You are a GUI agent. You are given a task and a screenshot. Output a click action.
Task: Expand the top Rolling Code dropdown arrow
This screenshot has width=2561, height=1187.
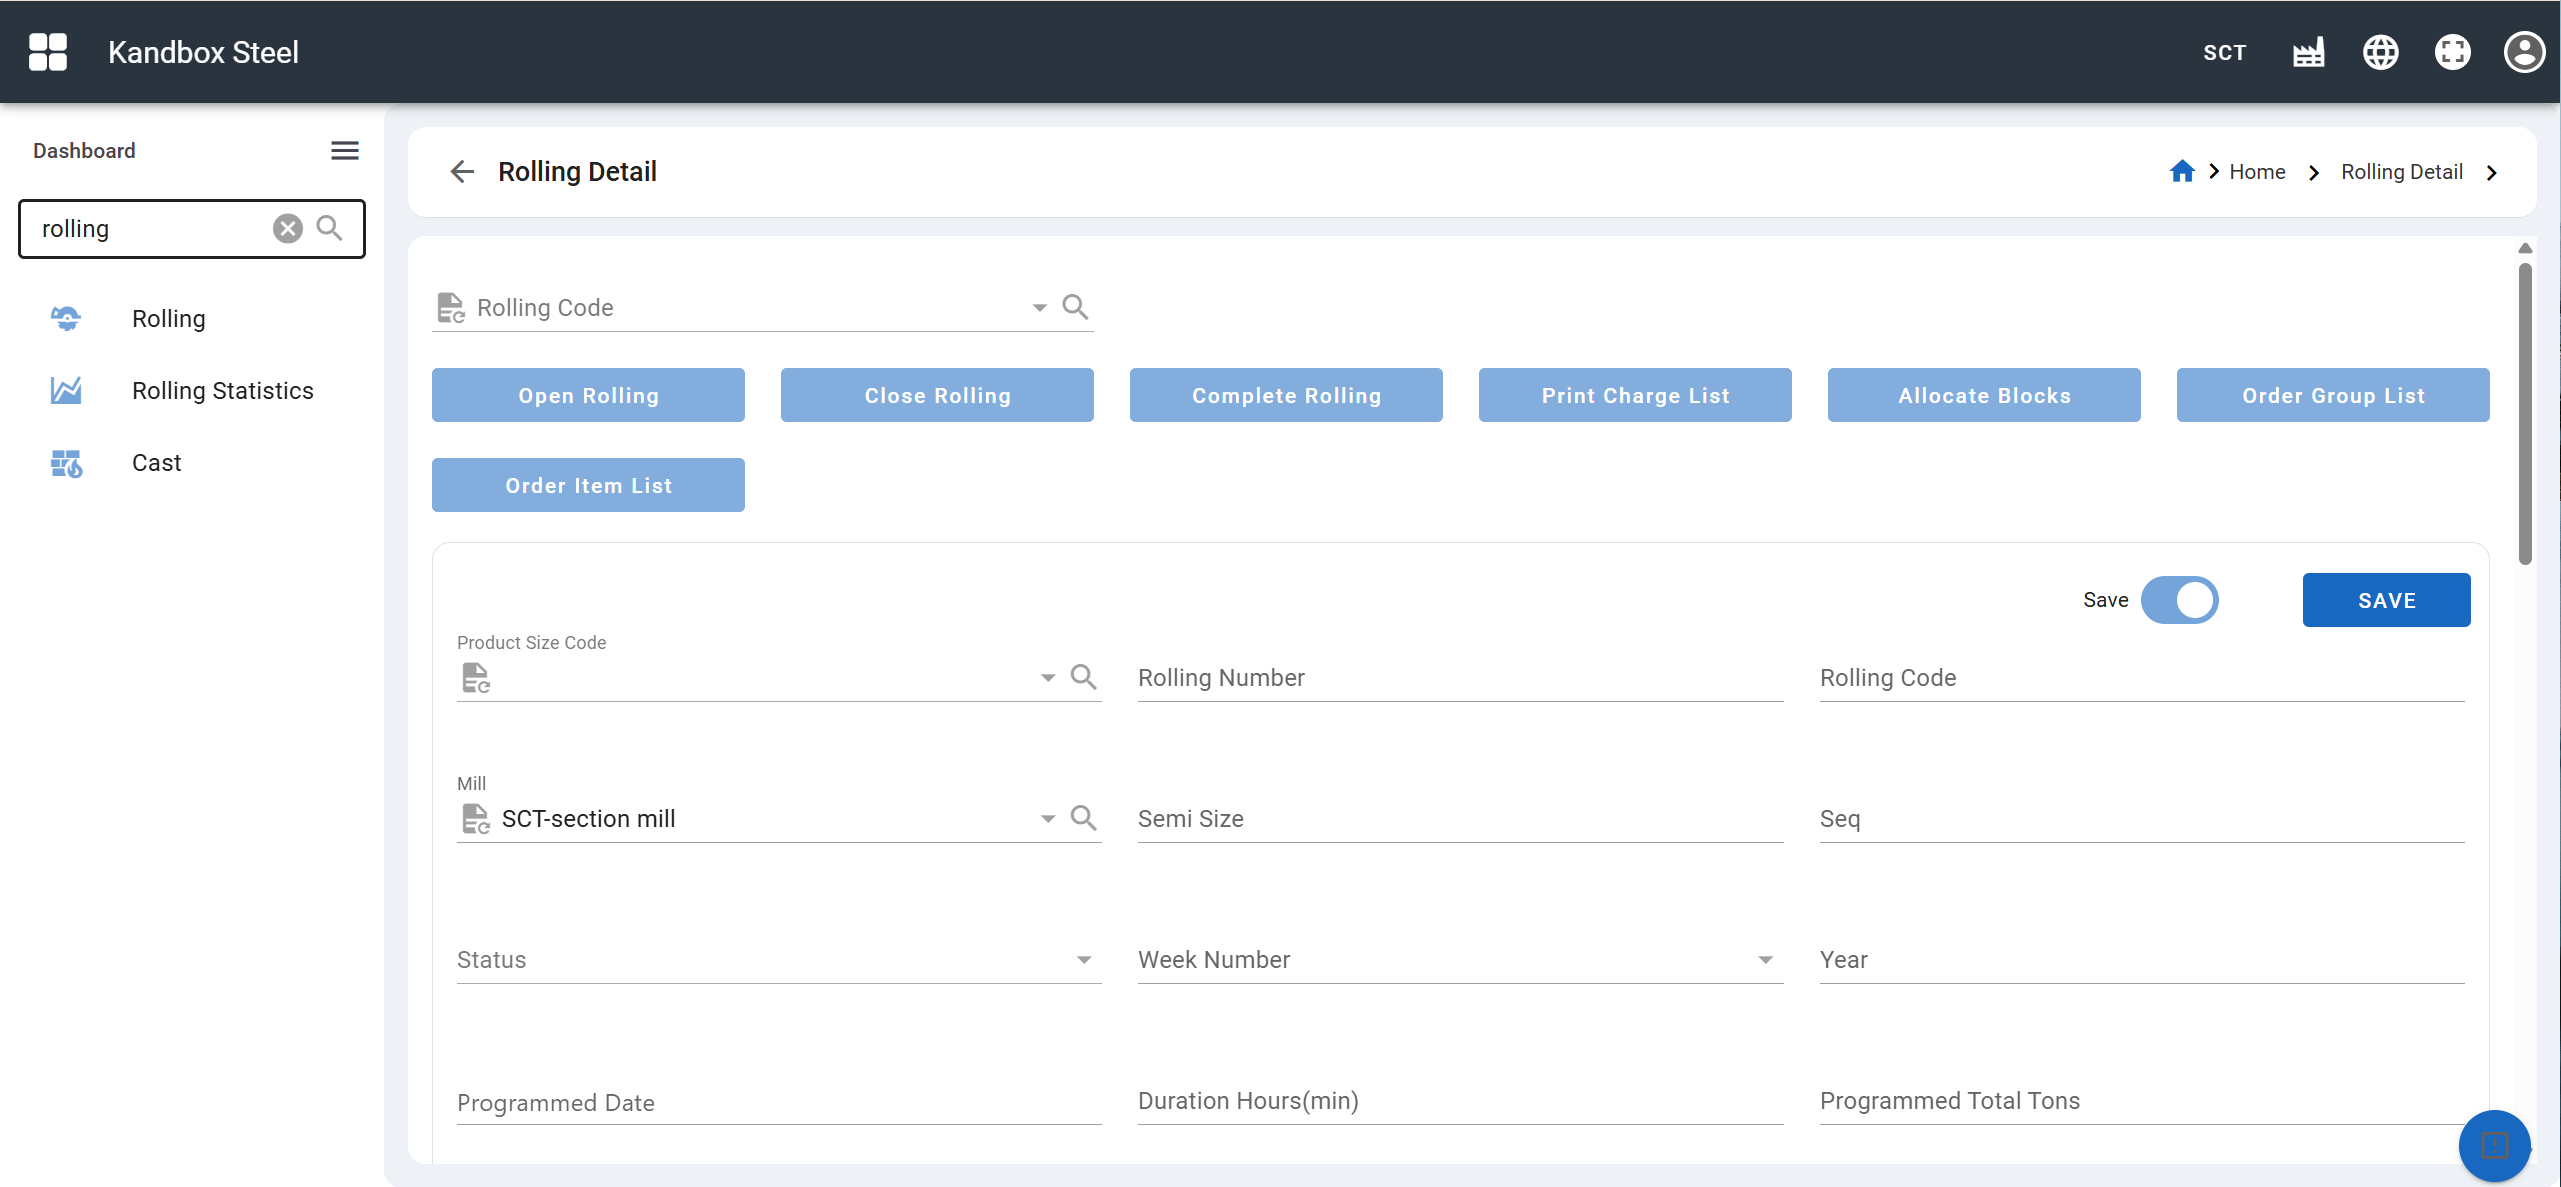1039,308
